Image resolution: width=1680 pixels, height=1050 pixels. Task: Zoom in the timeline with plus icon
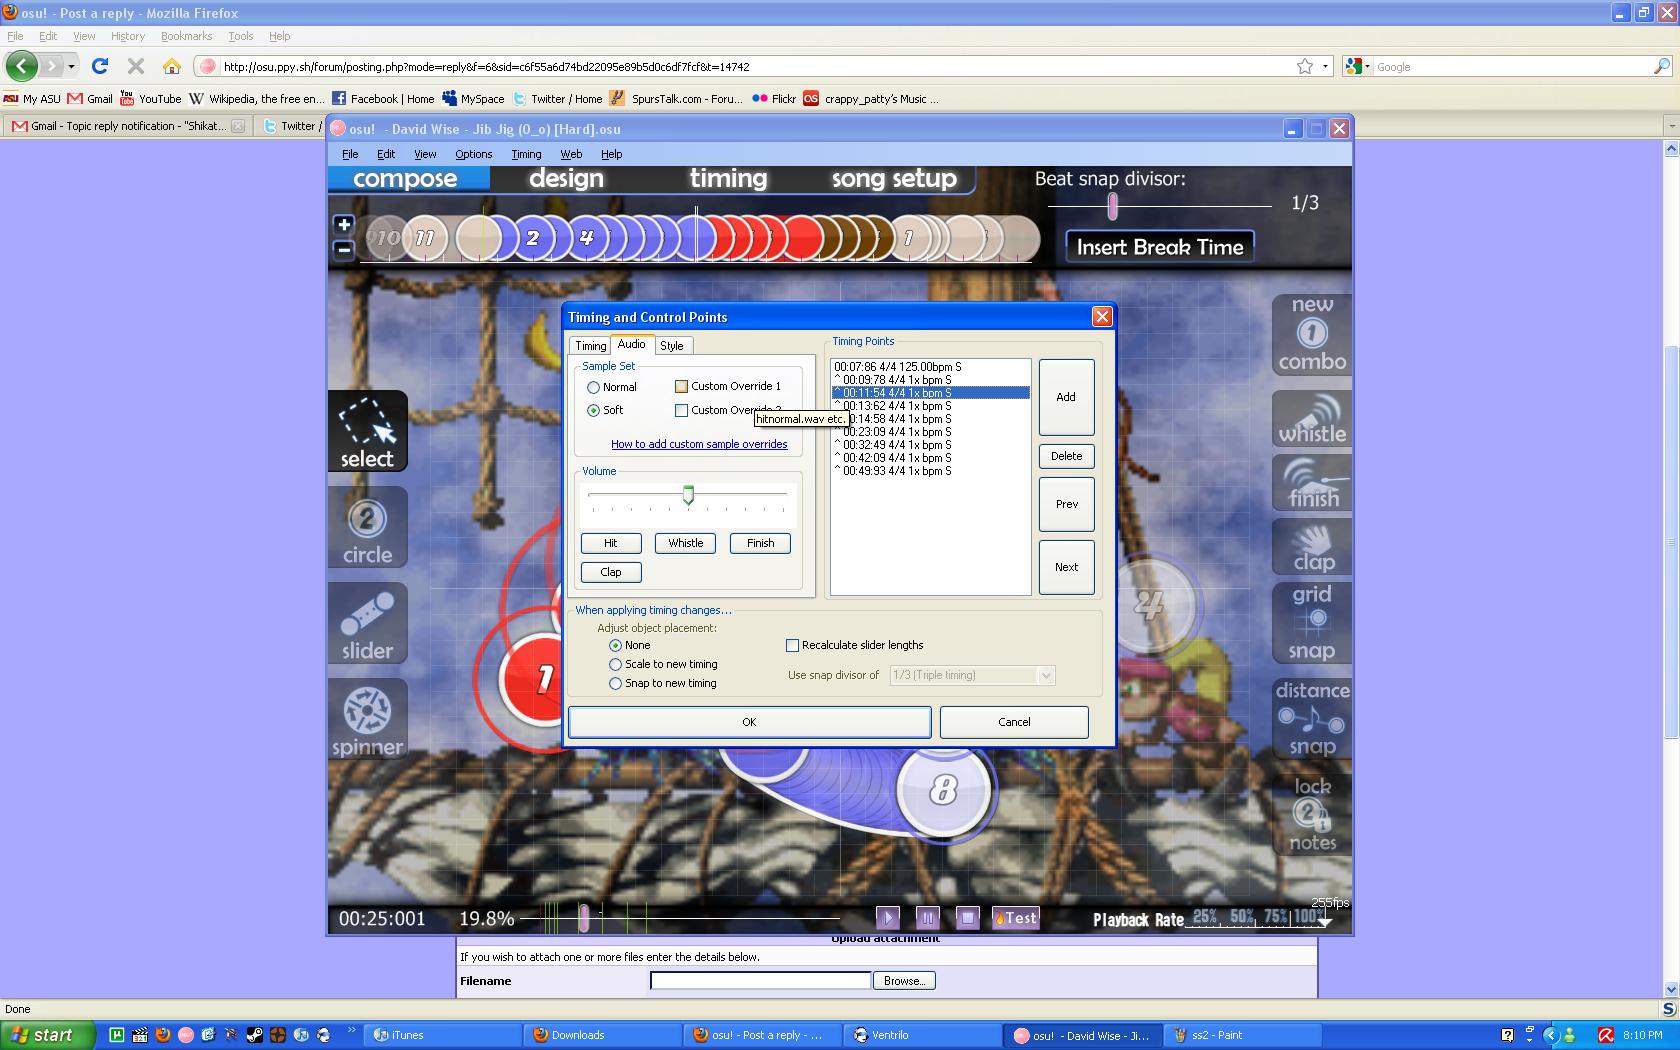click(344, 225)
